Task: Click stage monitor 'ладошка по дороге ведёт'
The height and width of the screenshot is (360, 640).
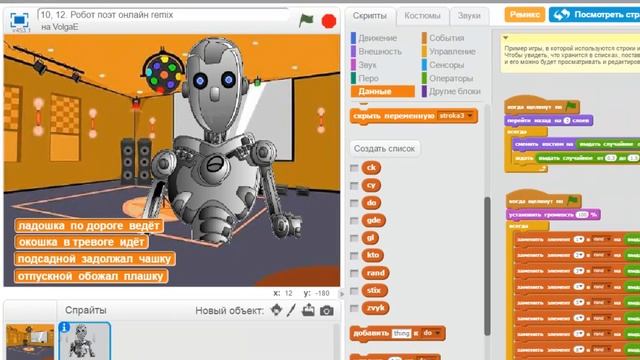Action: 89,226
